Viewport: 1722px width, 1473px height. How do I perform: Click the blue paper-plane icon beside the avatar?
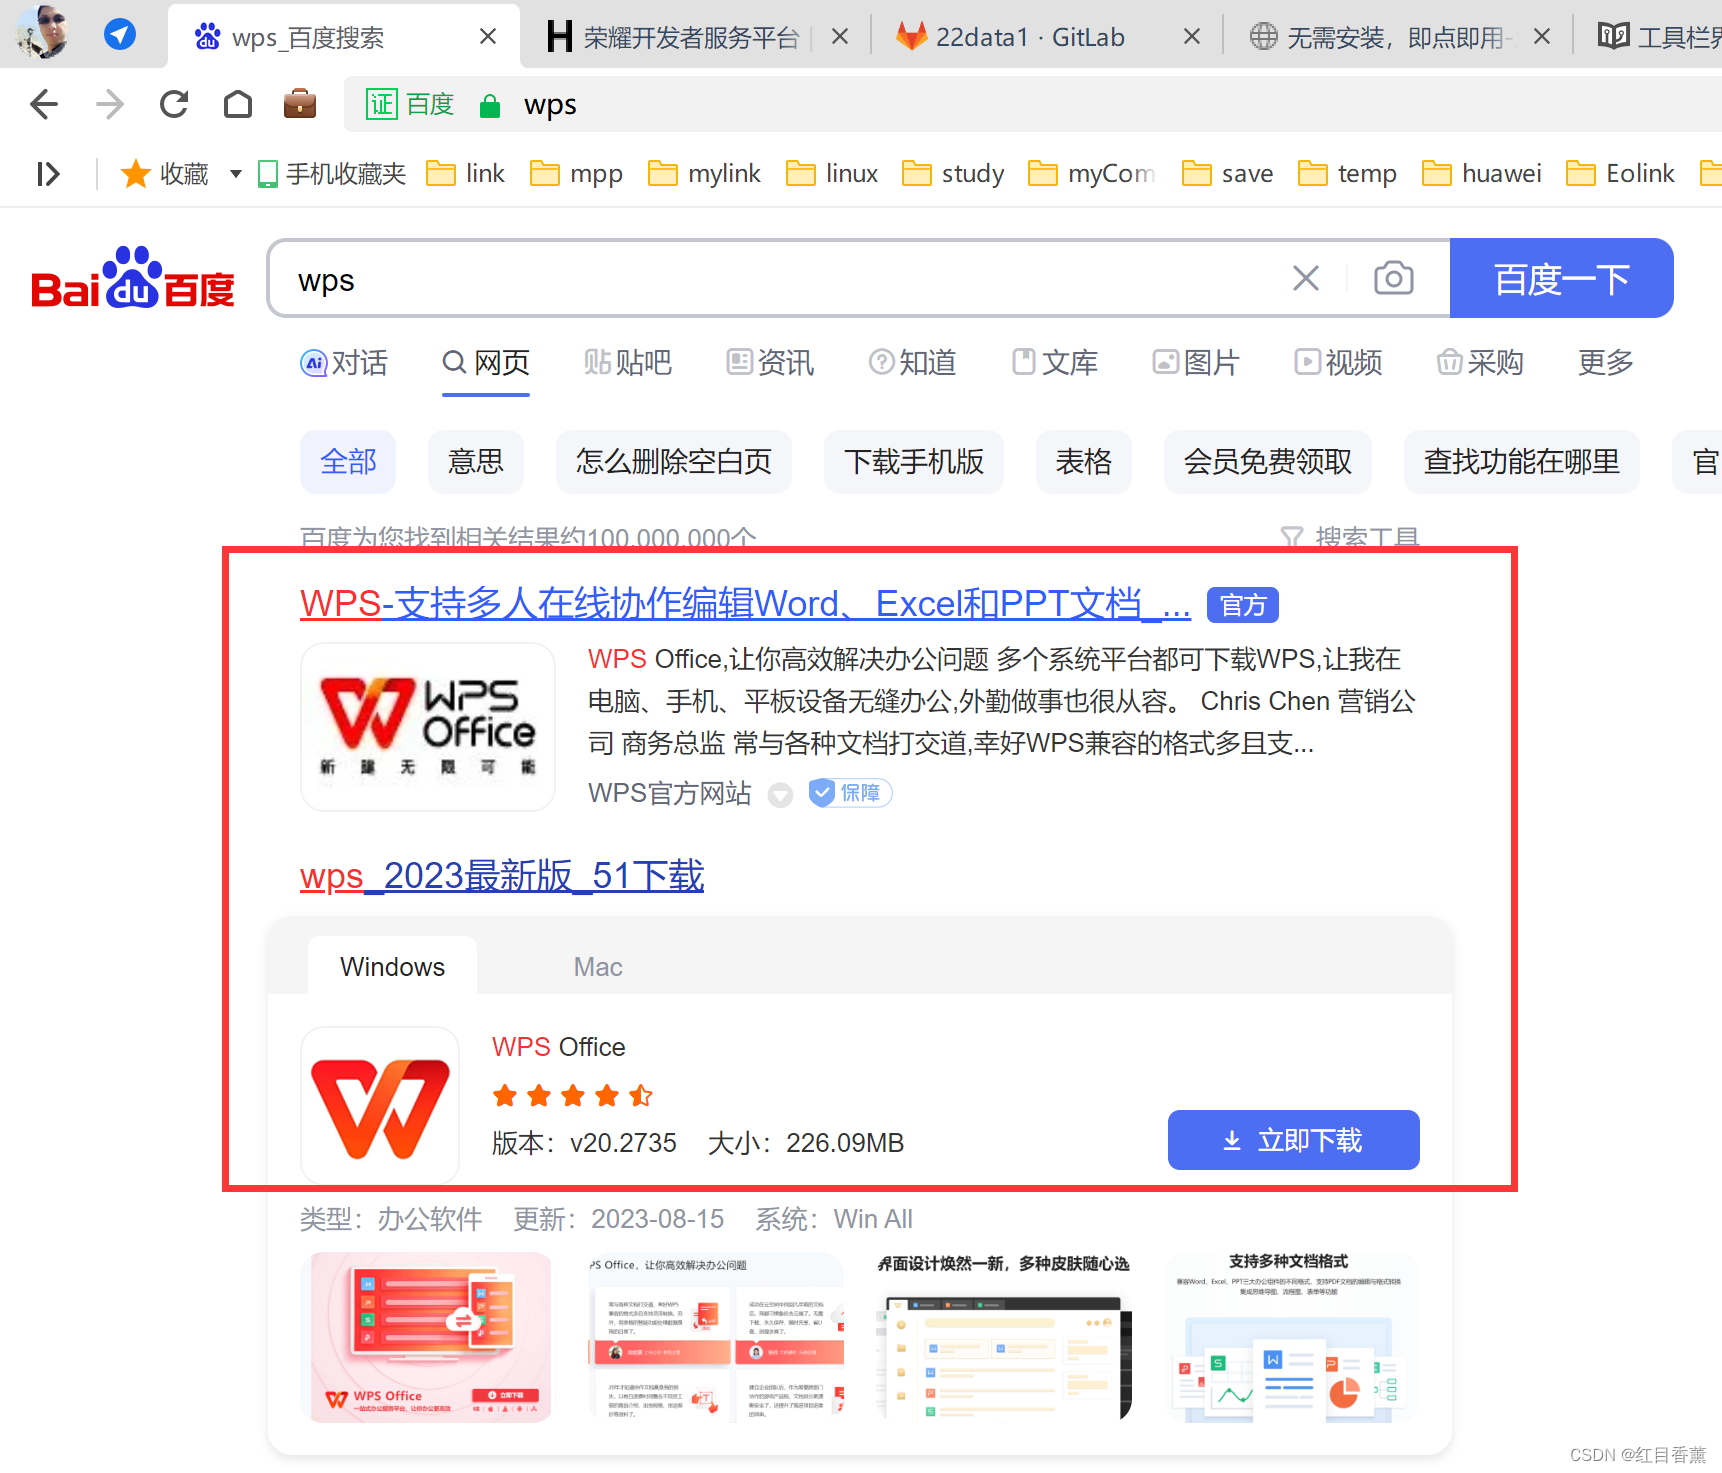tap(120, 35)
